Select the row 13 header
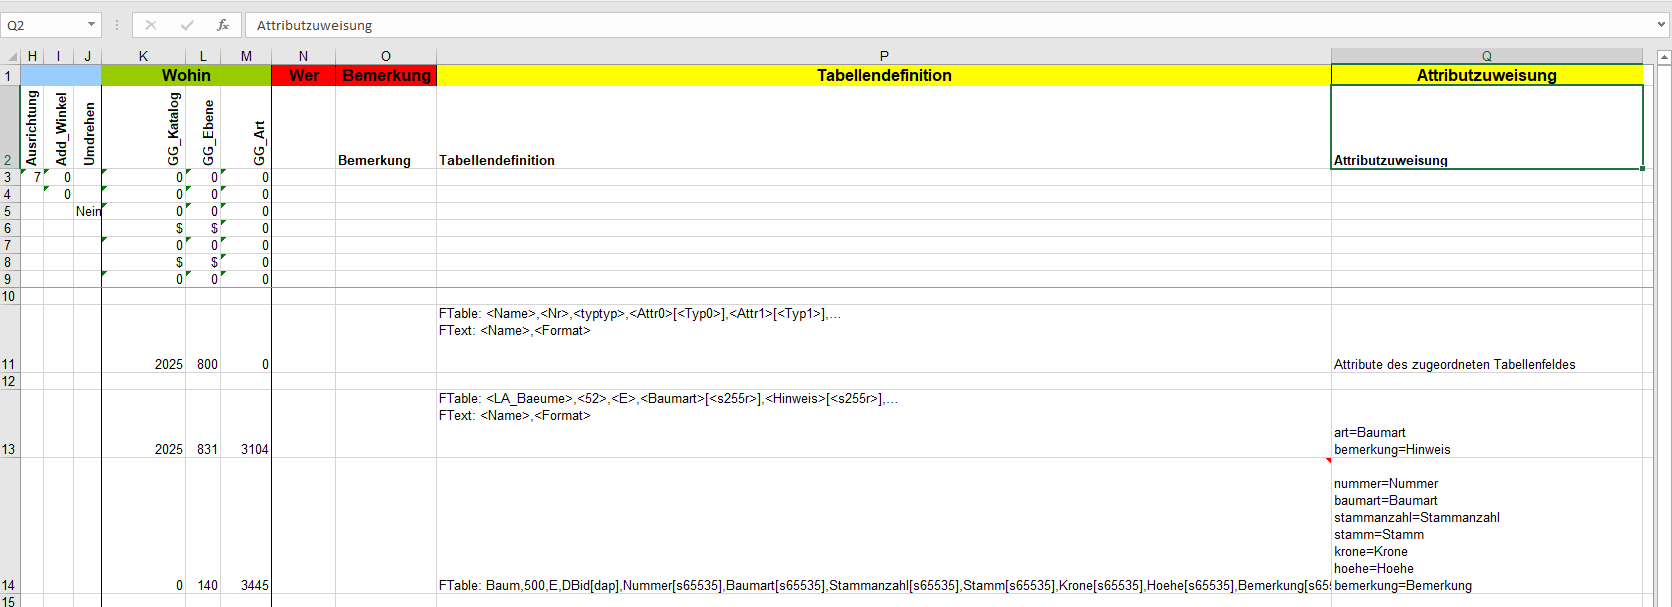Screen dimensions: 1672x607 (9, 449)
